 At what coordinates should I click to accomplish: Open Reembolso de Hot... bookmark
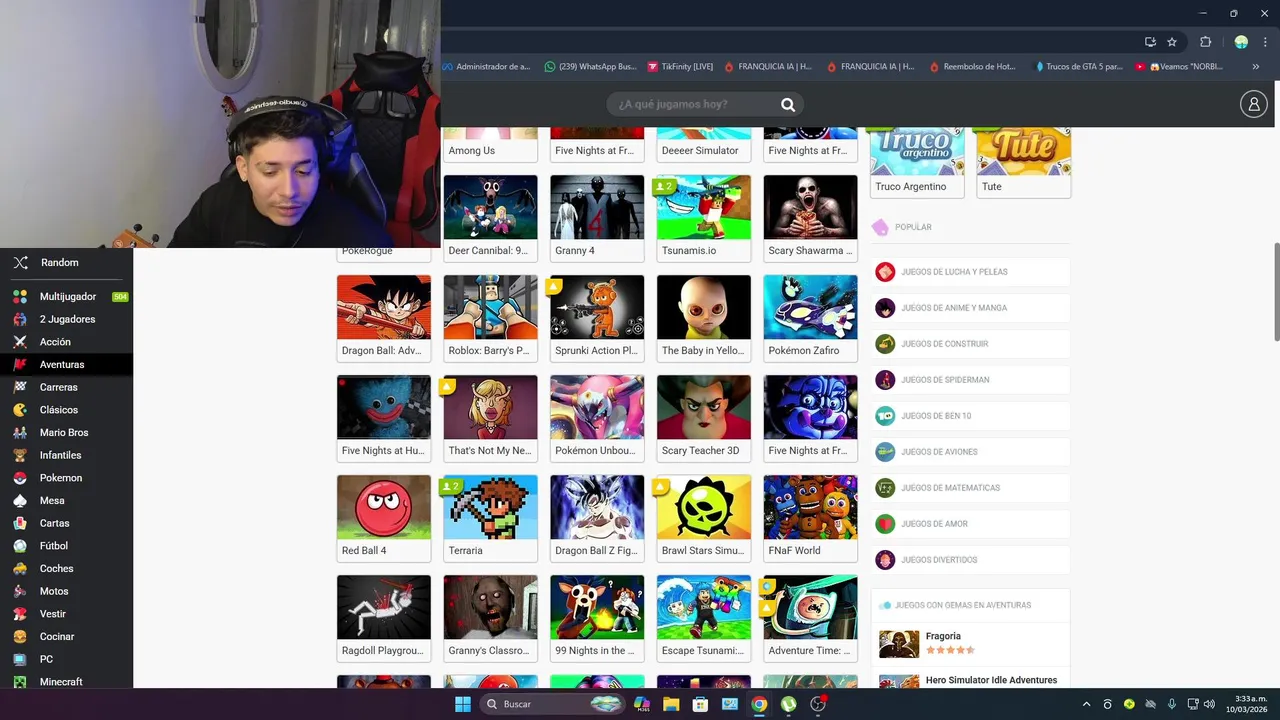(x=973, y=67)
